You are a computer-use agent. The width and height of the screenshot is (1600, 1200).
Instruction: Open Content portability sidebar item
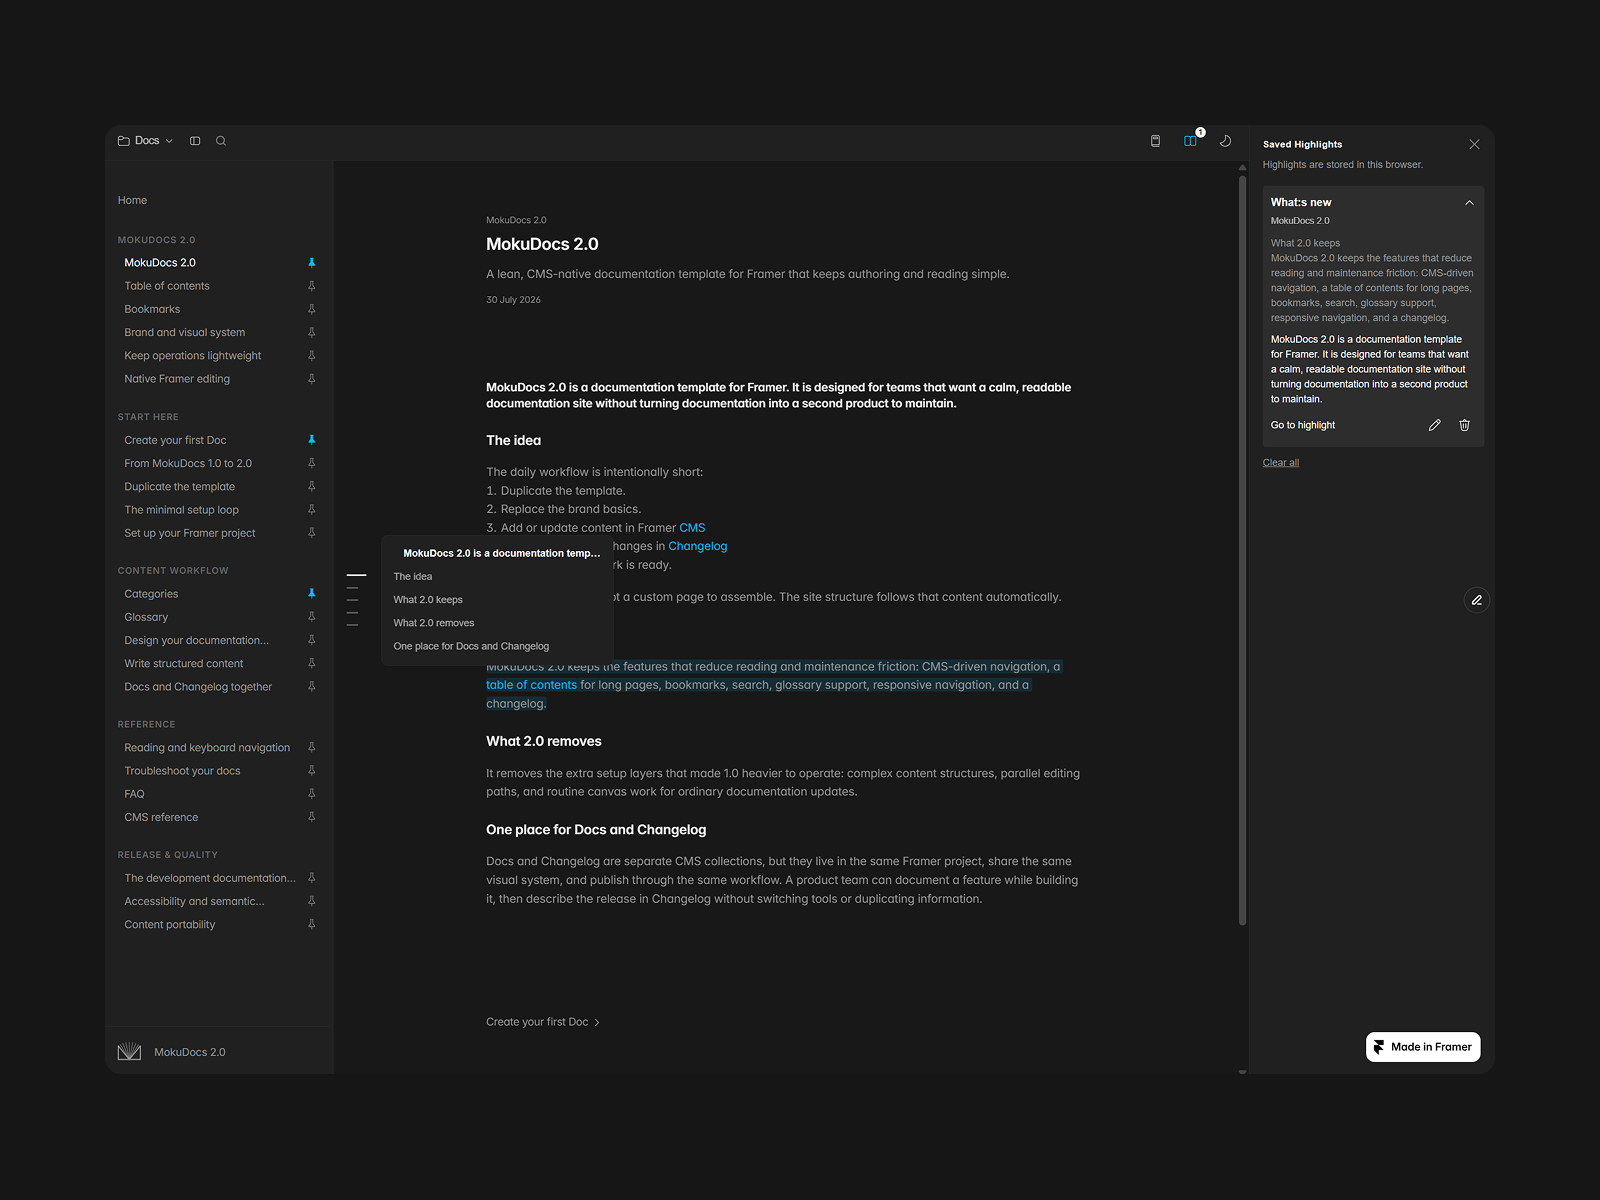click(x=170, y=925)
